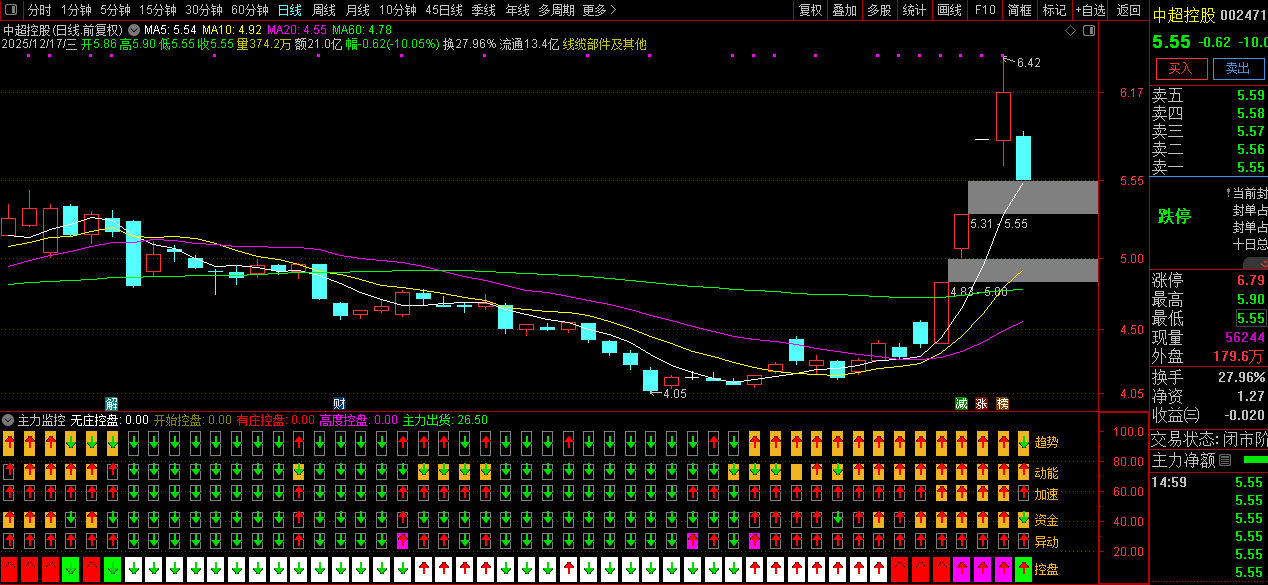The width and height of the screenshot is (1268, 585).
Task: Click the upper gray gap zone rectangle
Action: 1032,197
